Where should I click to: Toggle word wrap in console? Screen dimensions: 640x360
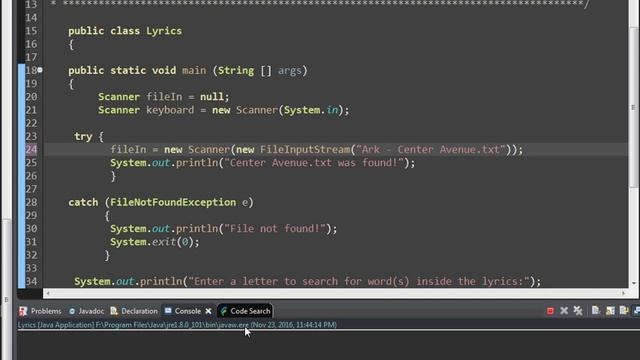[x=624, y=311]
